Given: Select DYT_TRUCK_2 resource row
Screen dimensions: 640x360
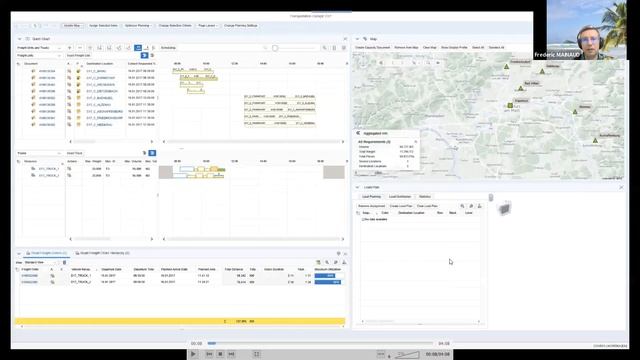Looking at the screenshot, I should pyautogui.click(x=49, y=176).
